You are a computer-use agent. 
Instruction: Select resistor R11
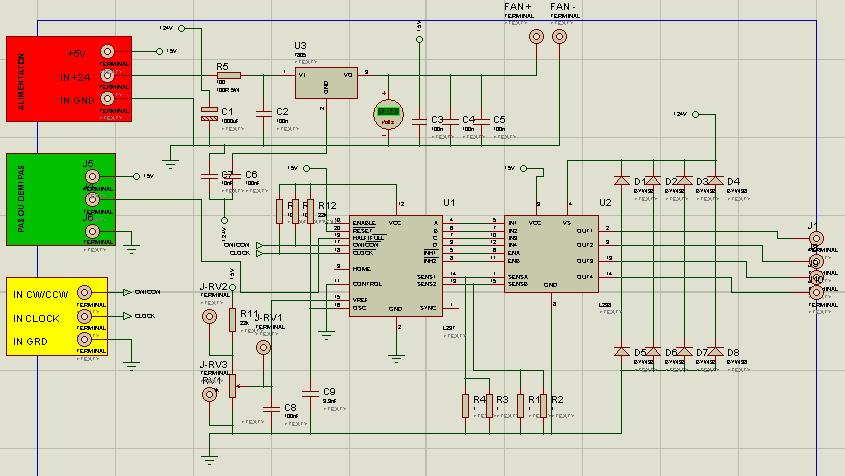(232, 320)
